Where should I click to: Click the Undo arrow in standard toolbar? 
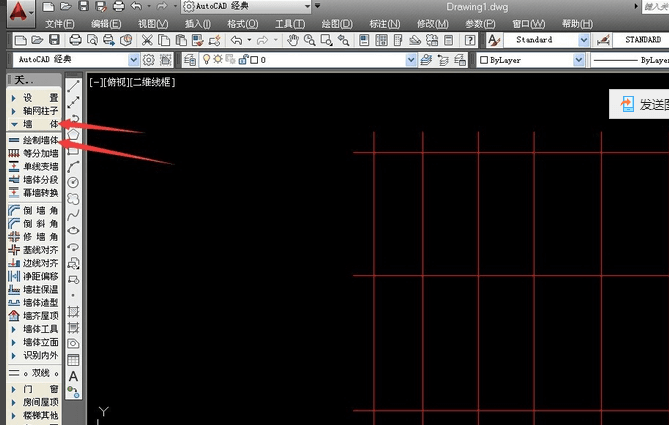pos(236,41)
